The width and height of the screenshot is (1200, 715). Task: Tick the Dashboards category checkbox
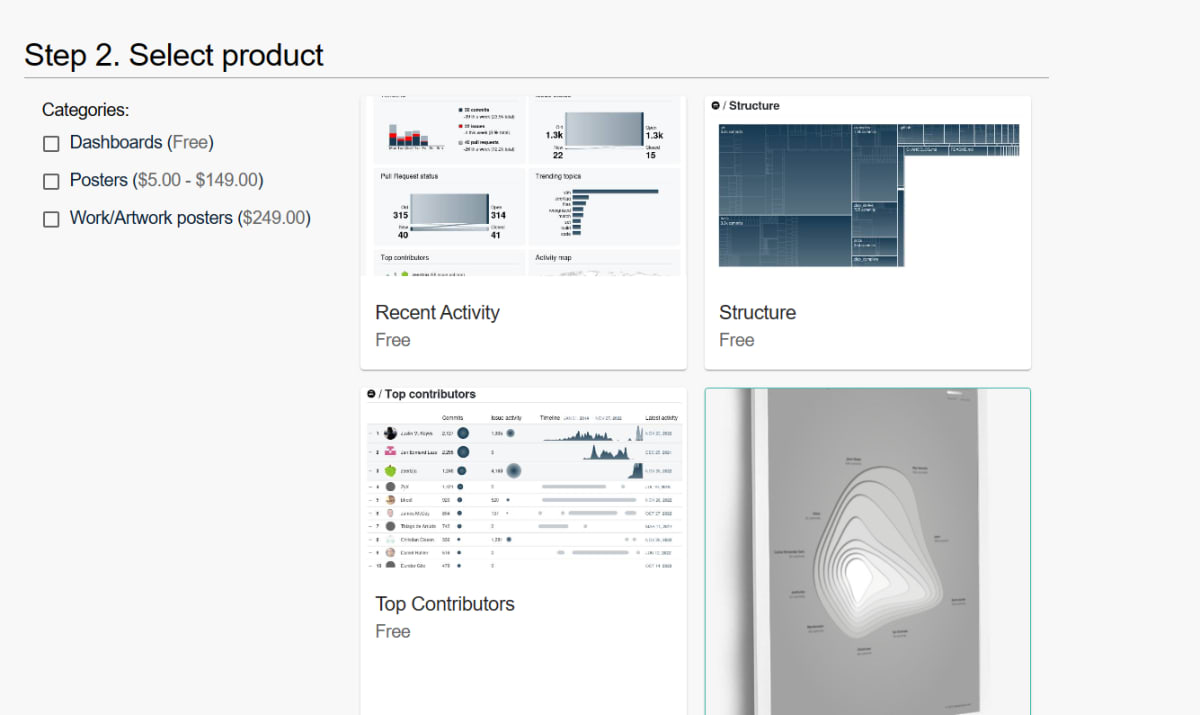click(51, 144)
